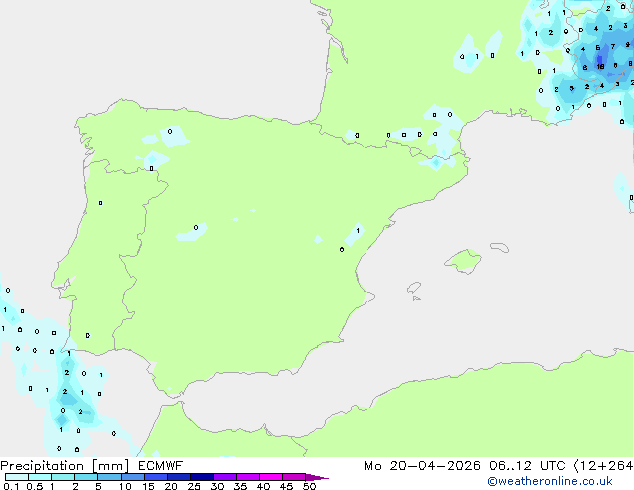Choose the 30 to 35 mm purple swatch
This screenshot has width=634, height=490.
click(x=224, y=477)
